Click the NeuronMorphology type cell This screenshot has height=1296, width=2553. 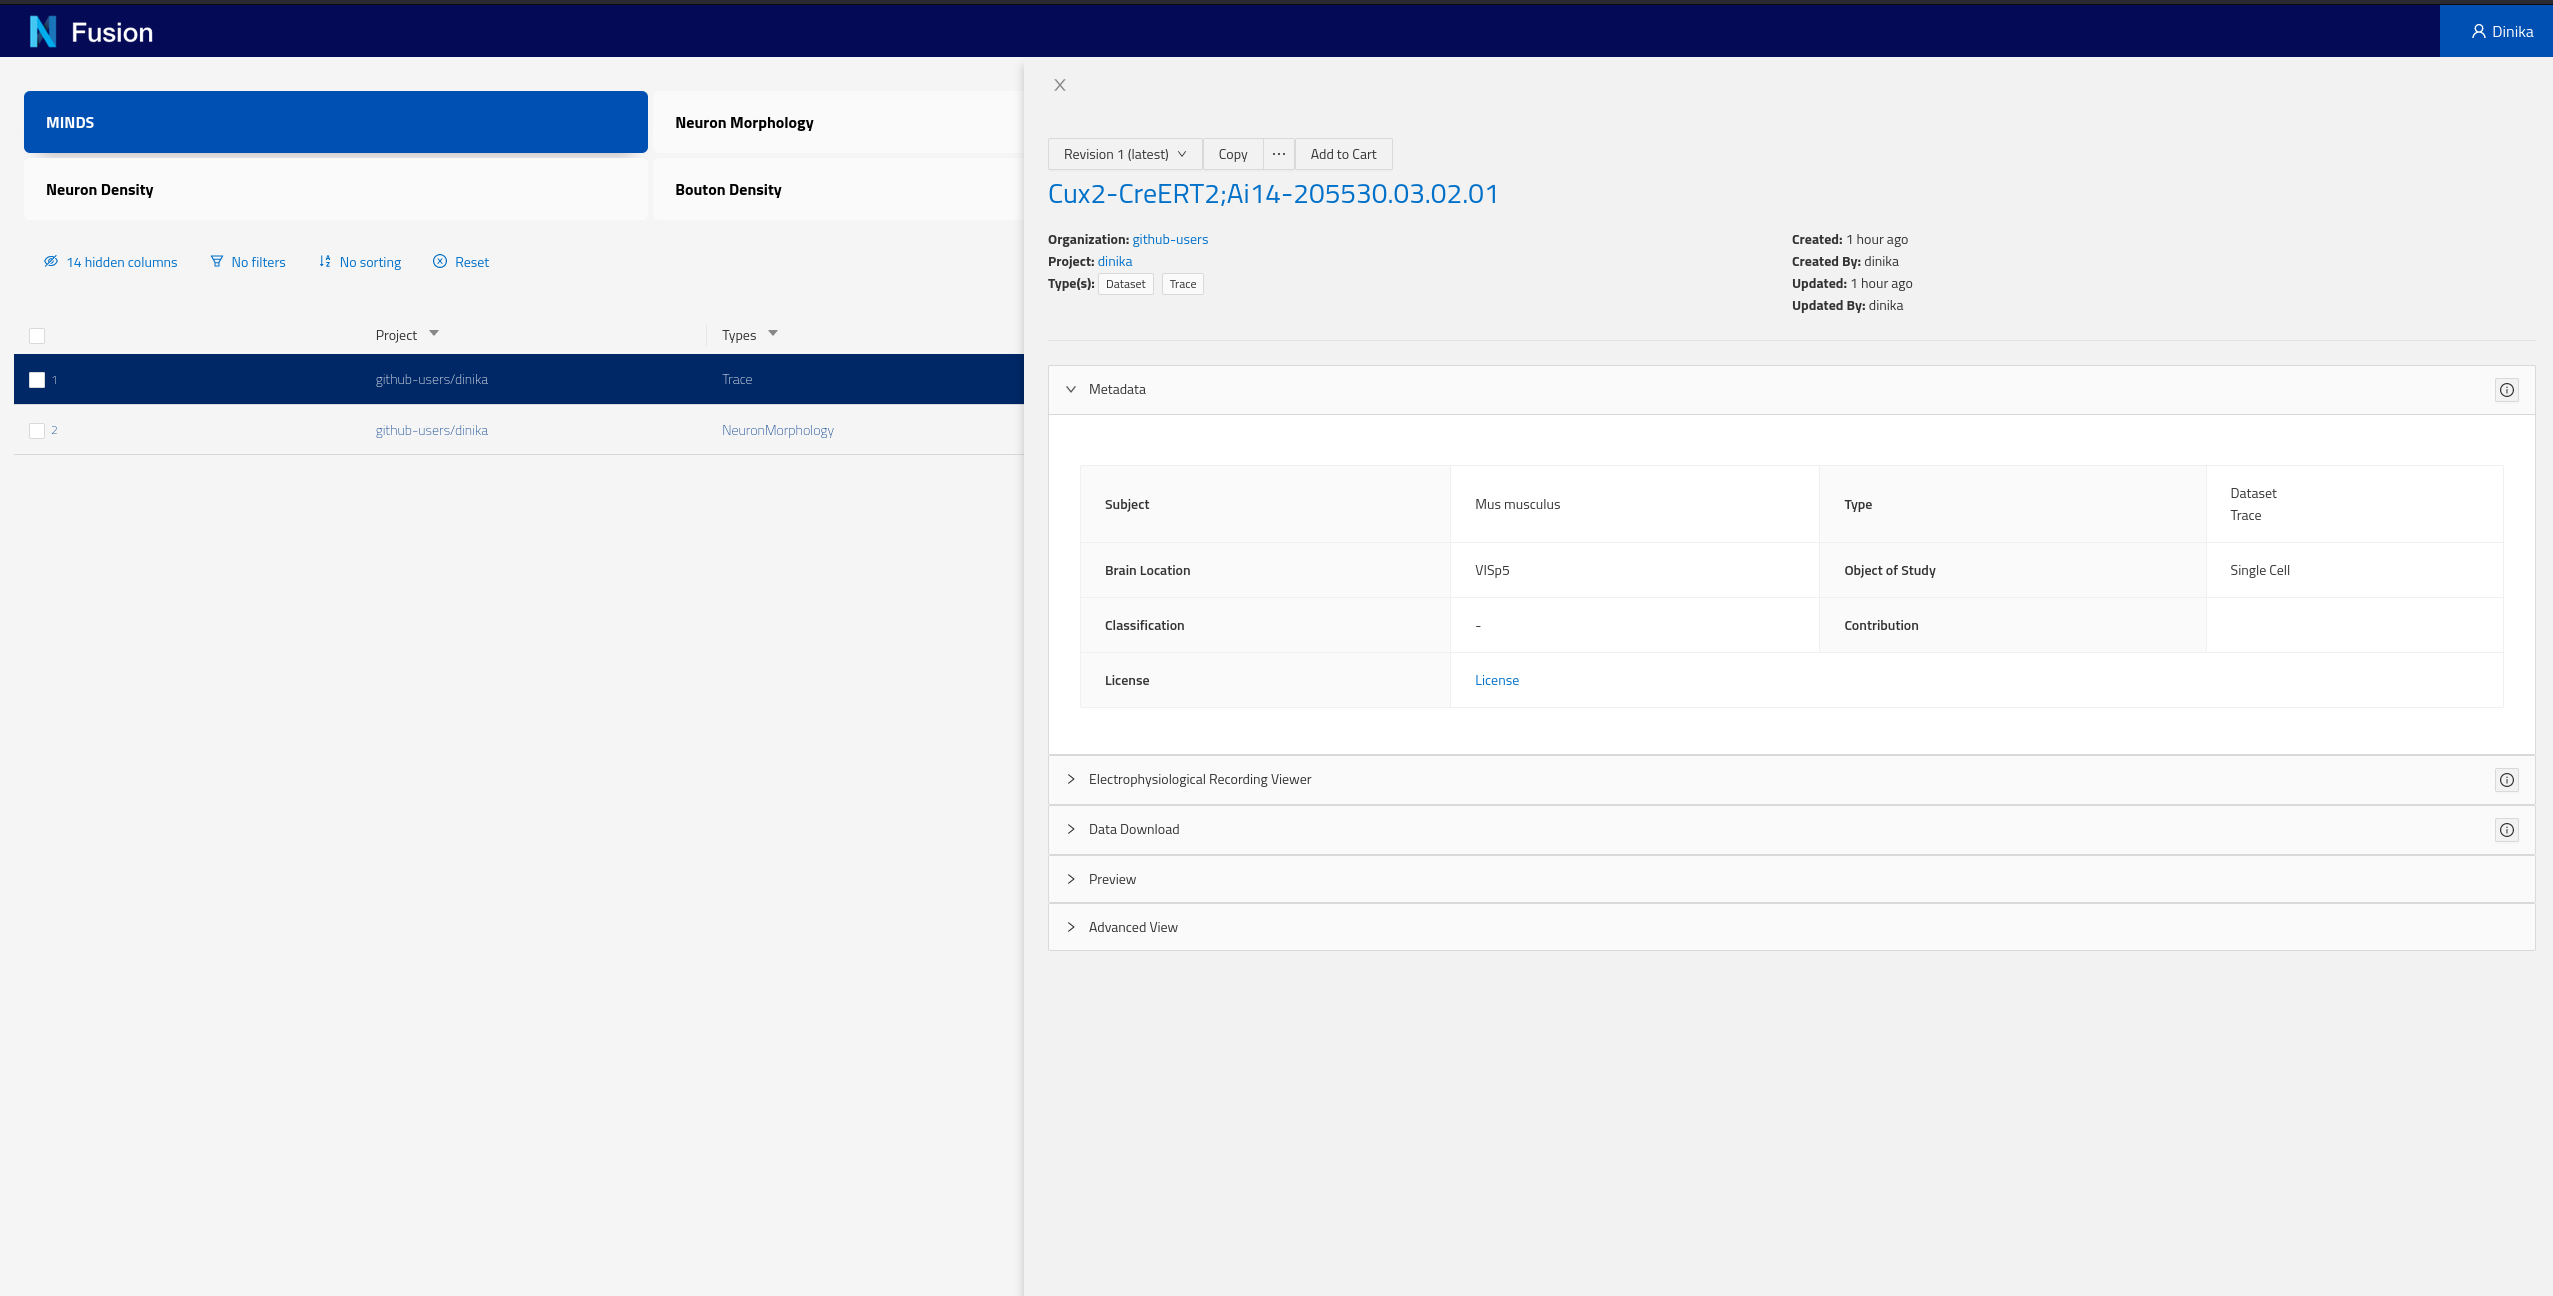point(778,430)
